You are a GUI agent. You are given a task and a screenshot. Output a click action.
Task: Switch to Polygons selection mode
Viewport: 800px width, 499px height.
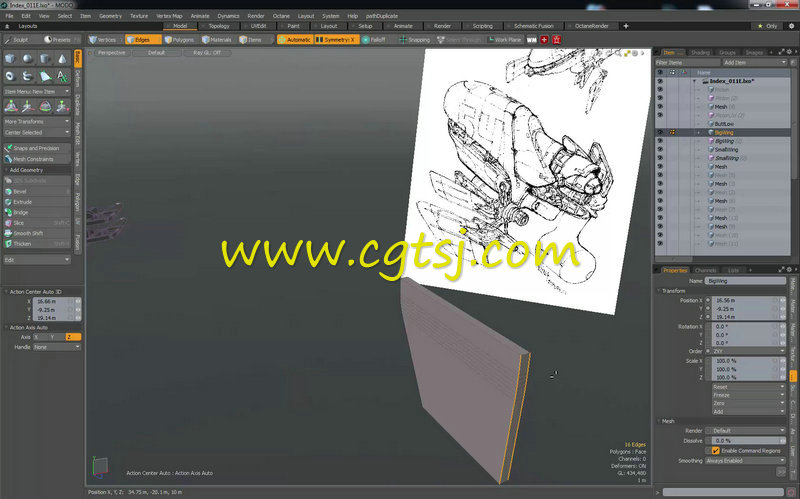pyautogui.click(x=180, y=39)
